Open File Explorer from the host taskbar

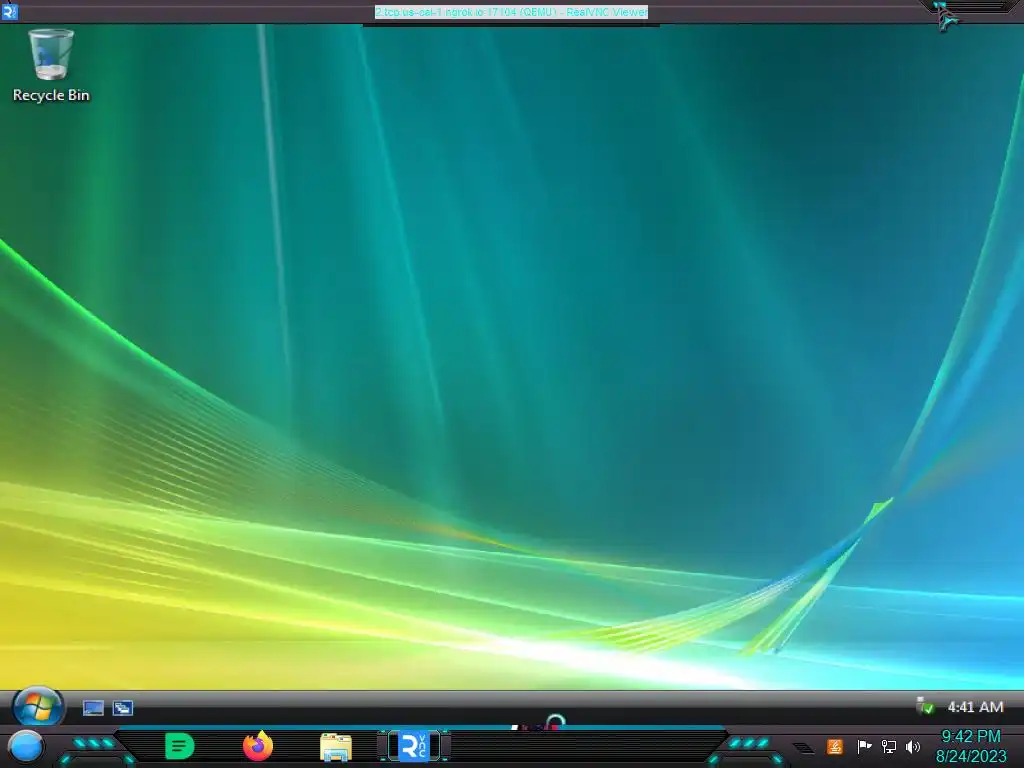336,747
